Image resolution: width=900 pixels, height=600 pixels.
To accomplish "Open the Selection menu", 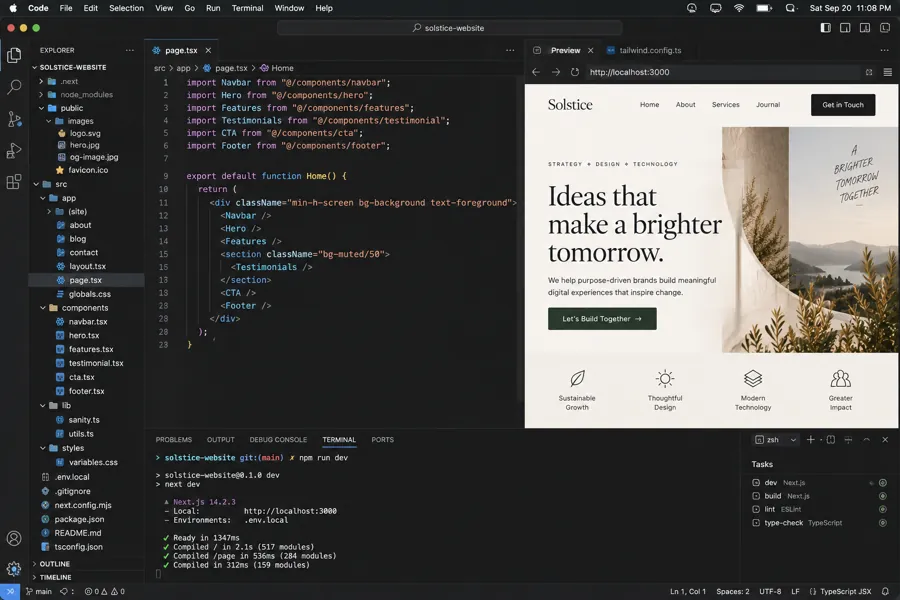I will point(126,8).
